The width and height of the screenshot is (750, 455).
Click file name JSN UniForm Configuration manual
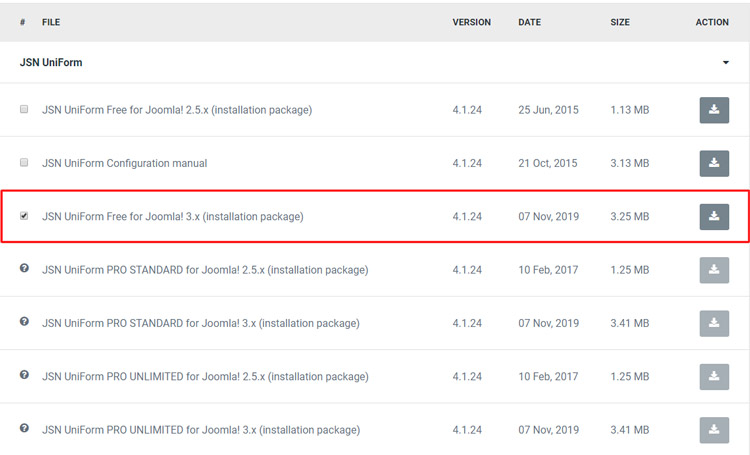[124, 163]
